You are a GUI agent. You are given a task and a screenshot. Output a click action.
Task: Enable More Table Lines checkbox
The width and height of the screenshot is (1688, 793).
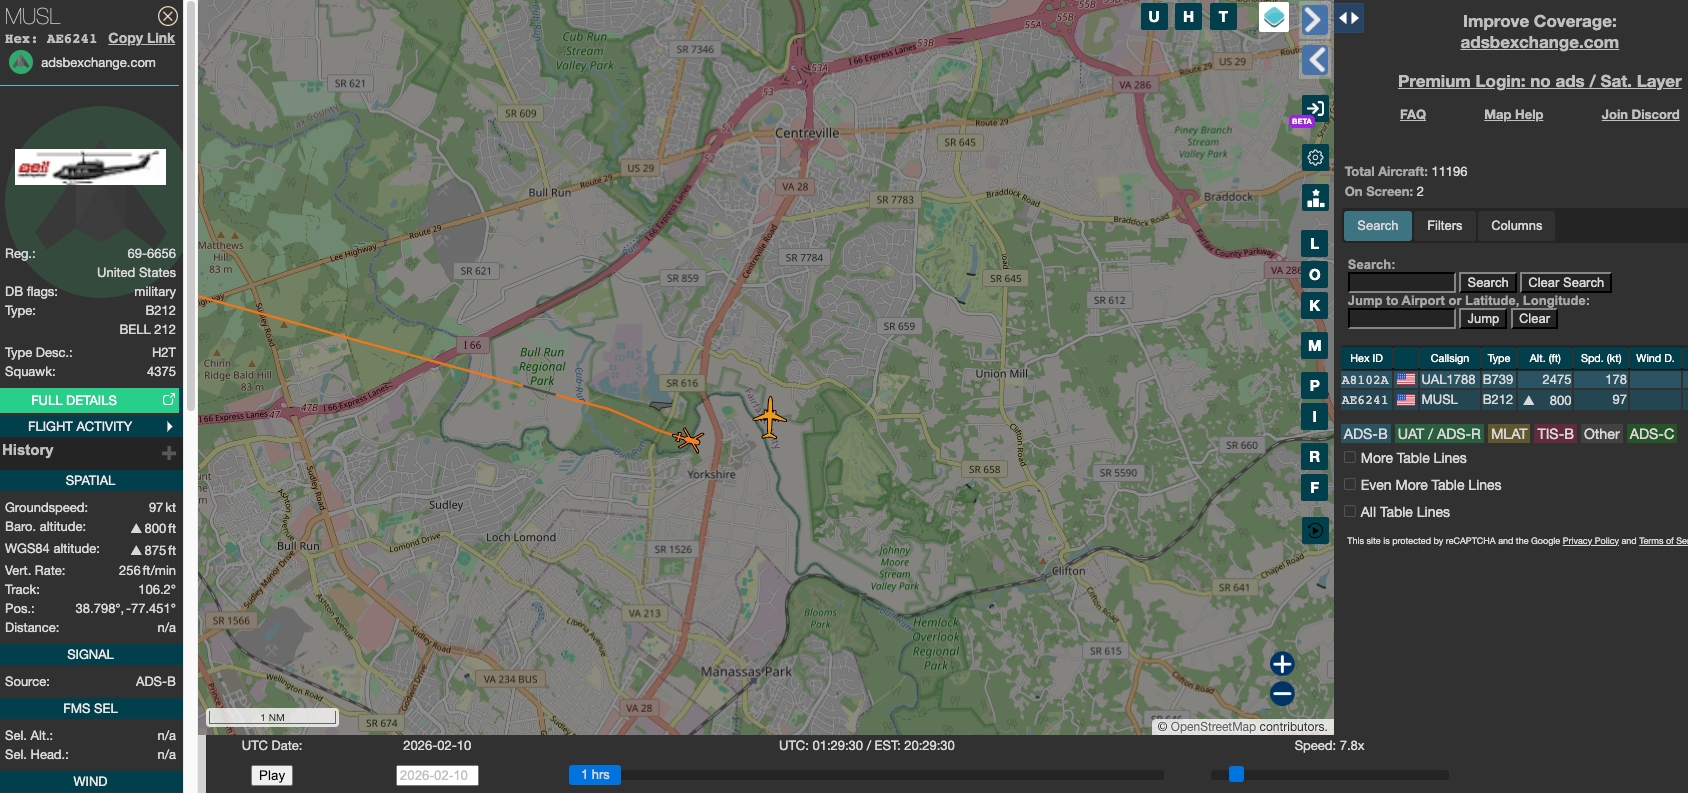[x=1350, y=458]
